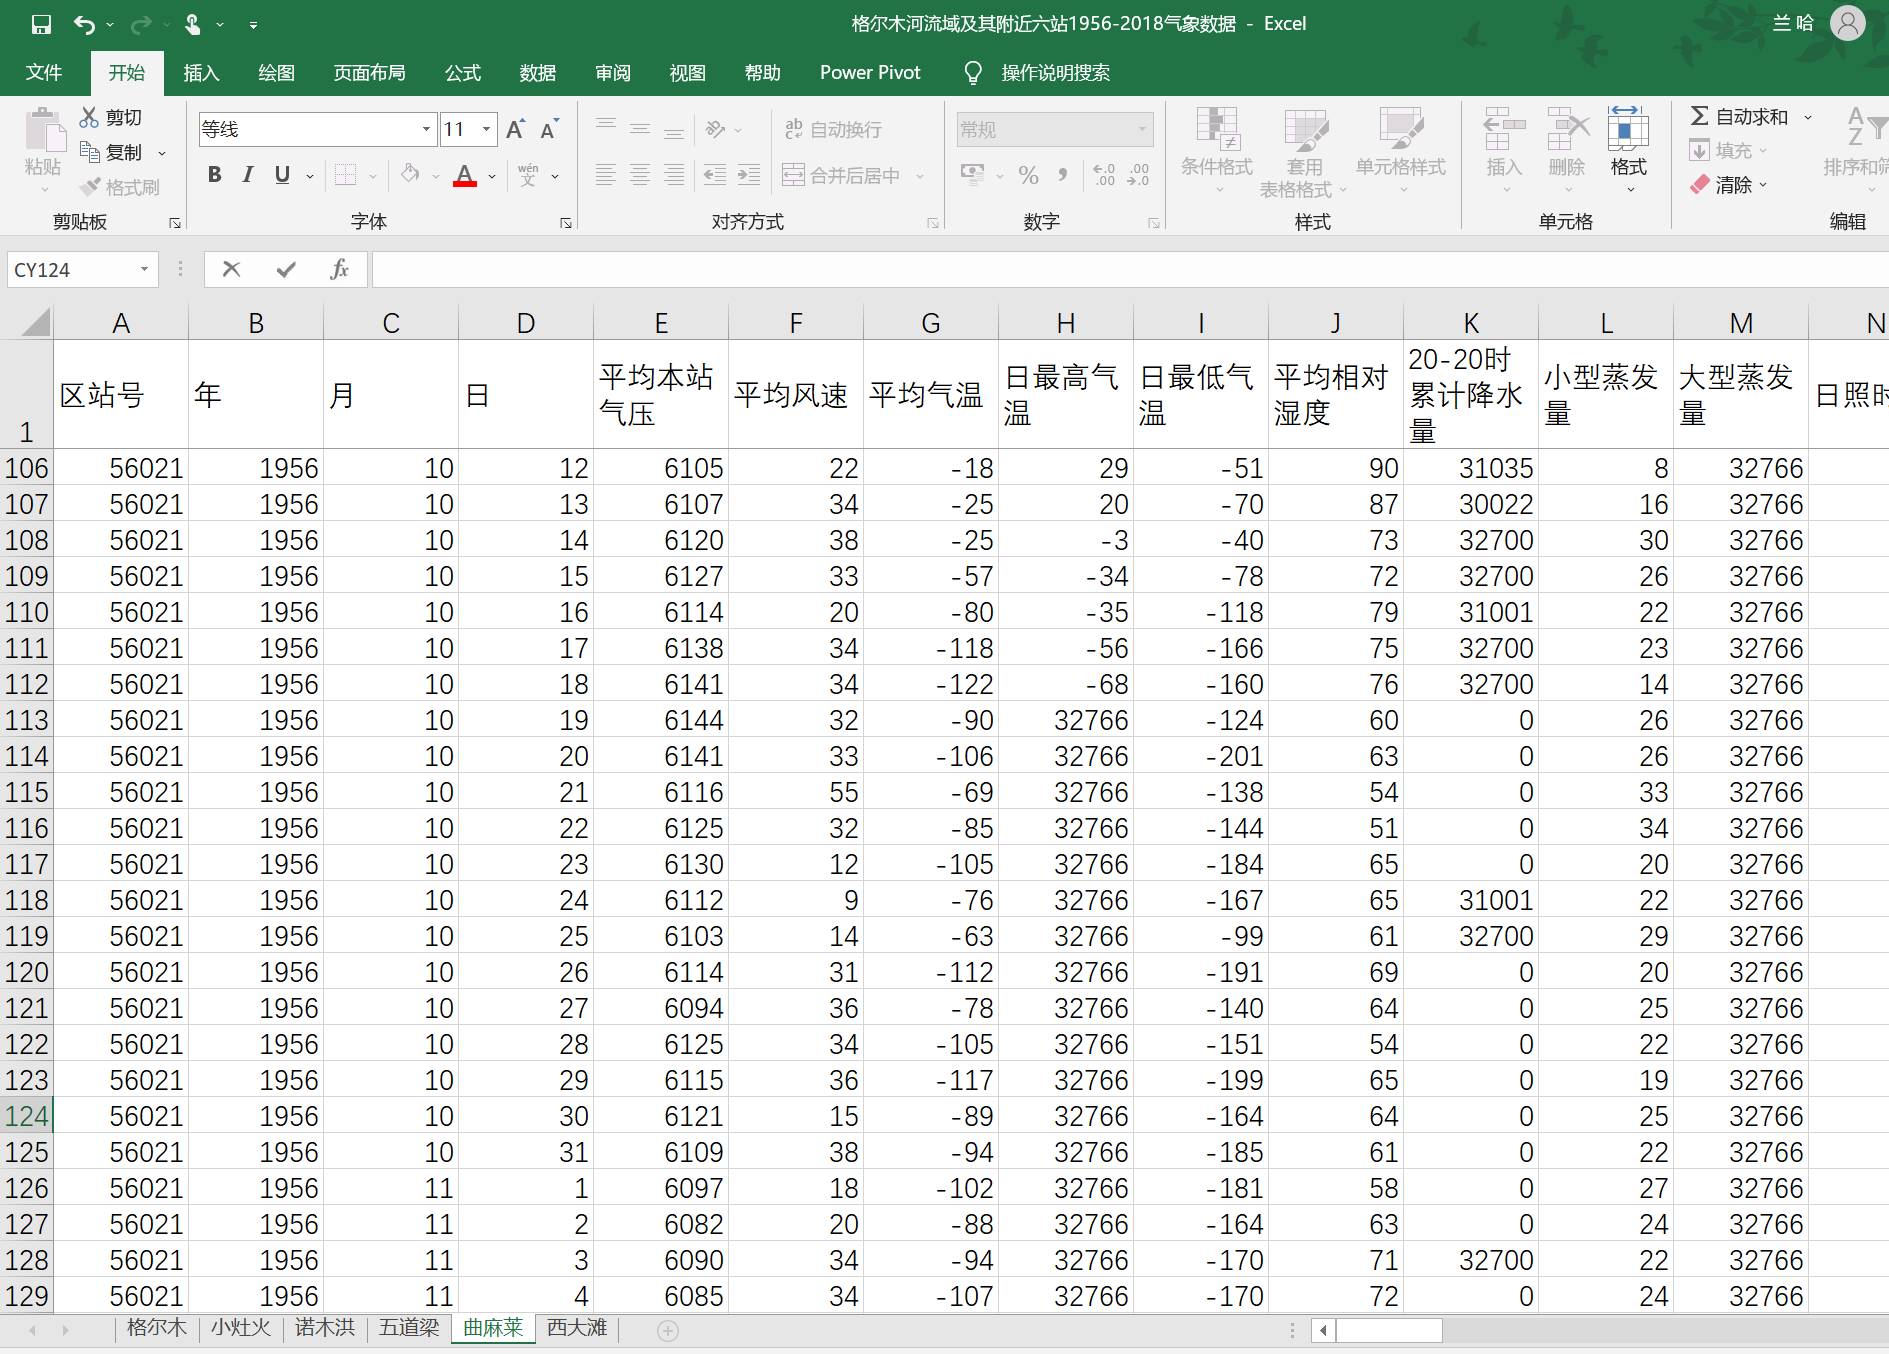1889x1354 pixels.
Task: Expand the font size dropdown
Action: [486, 129]
